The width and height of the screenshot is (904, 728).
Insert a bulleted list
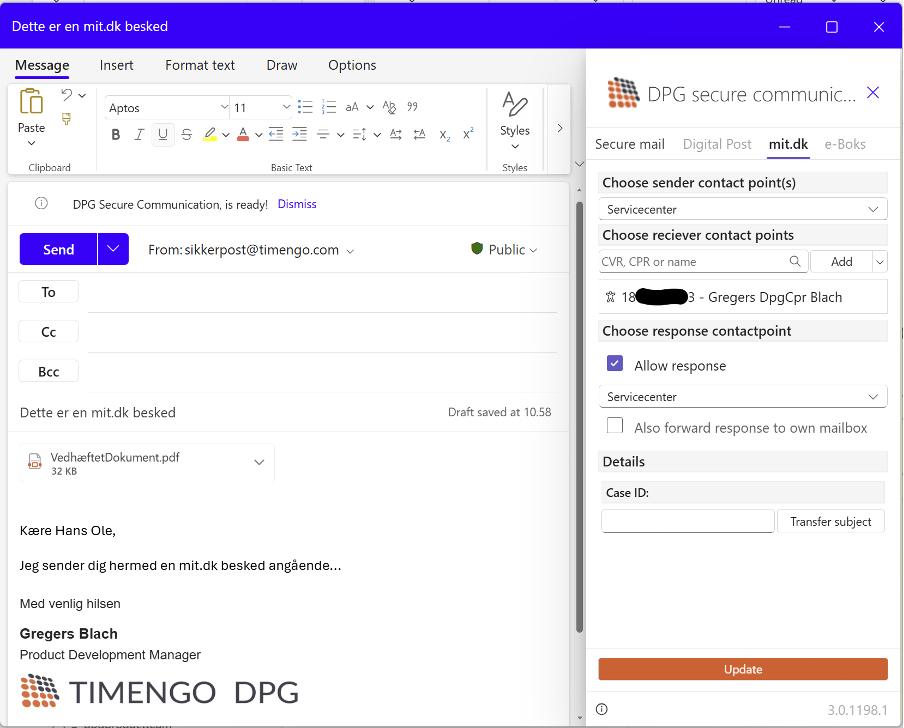[x=305, y=107]
